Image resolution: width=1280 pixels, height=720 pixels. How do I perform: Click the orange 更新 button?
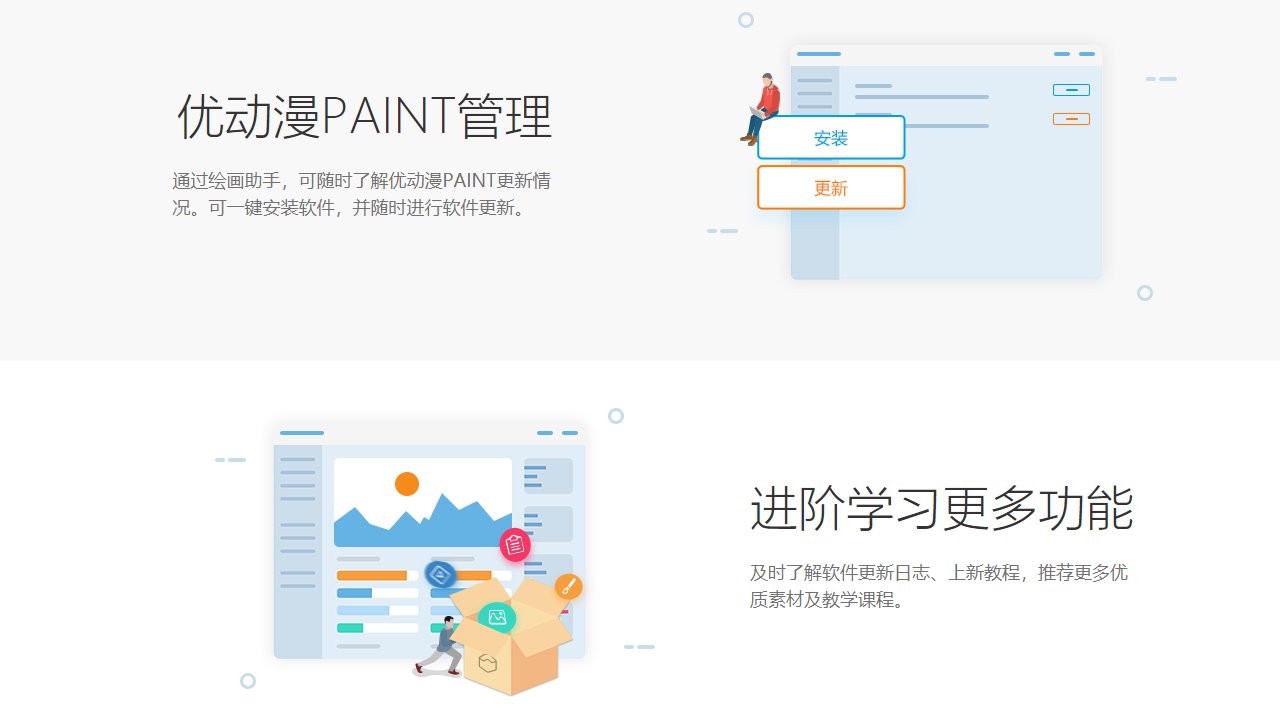[831, 188]
